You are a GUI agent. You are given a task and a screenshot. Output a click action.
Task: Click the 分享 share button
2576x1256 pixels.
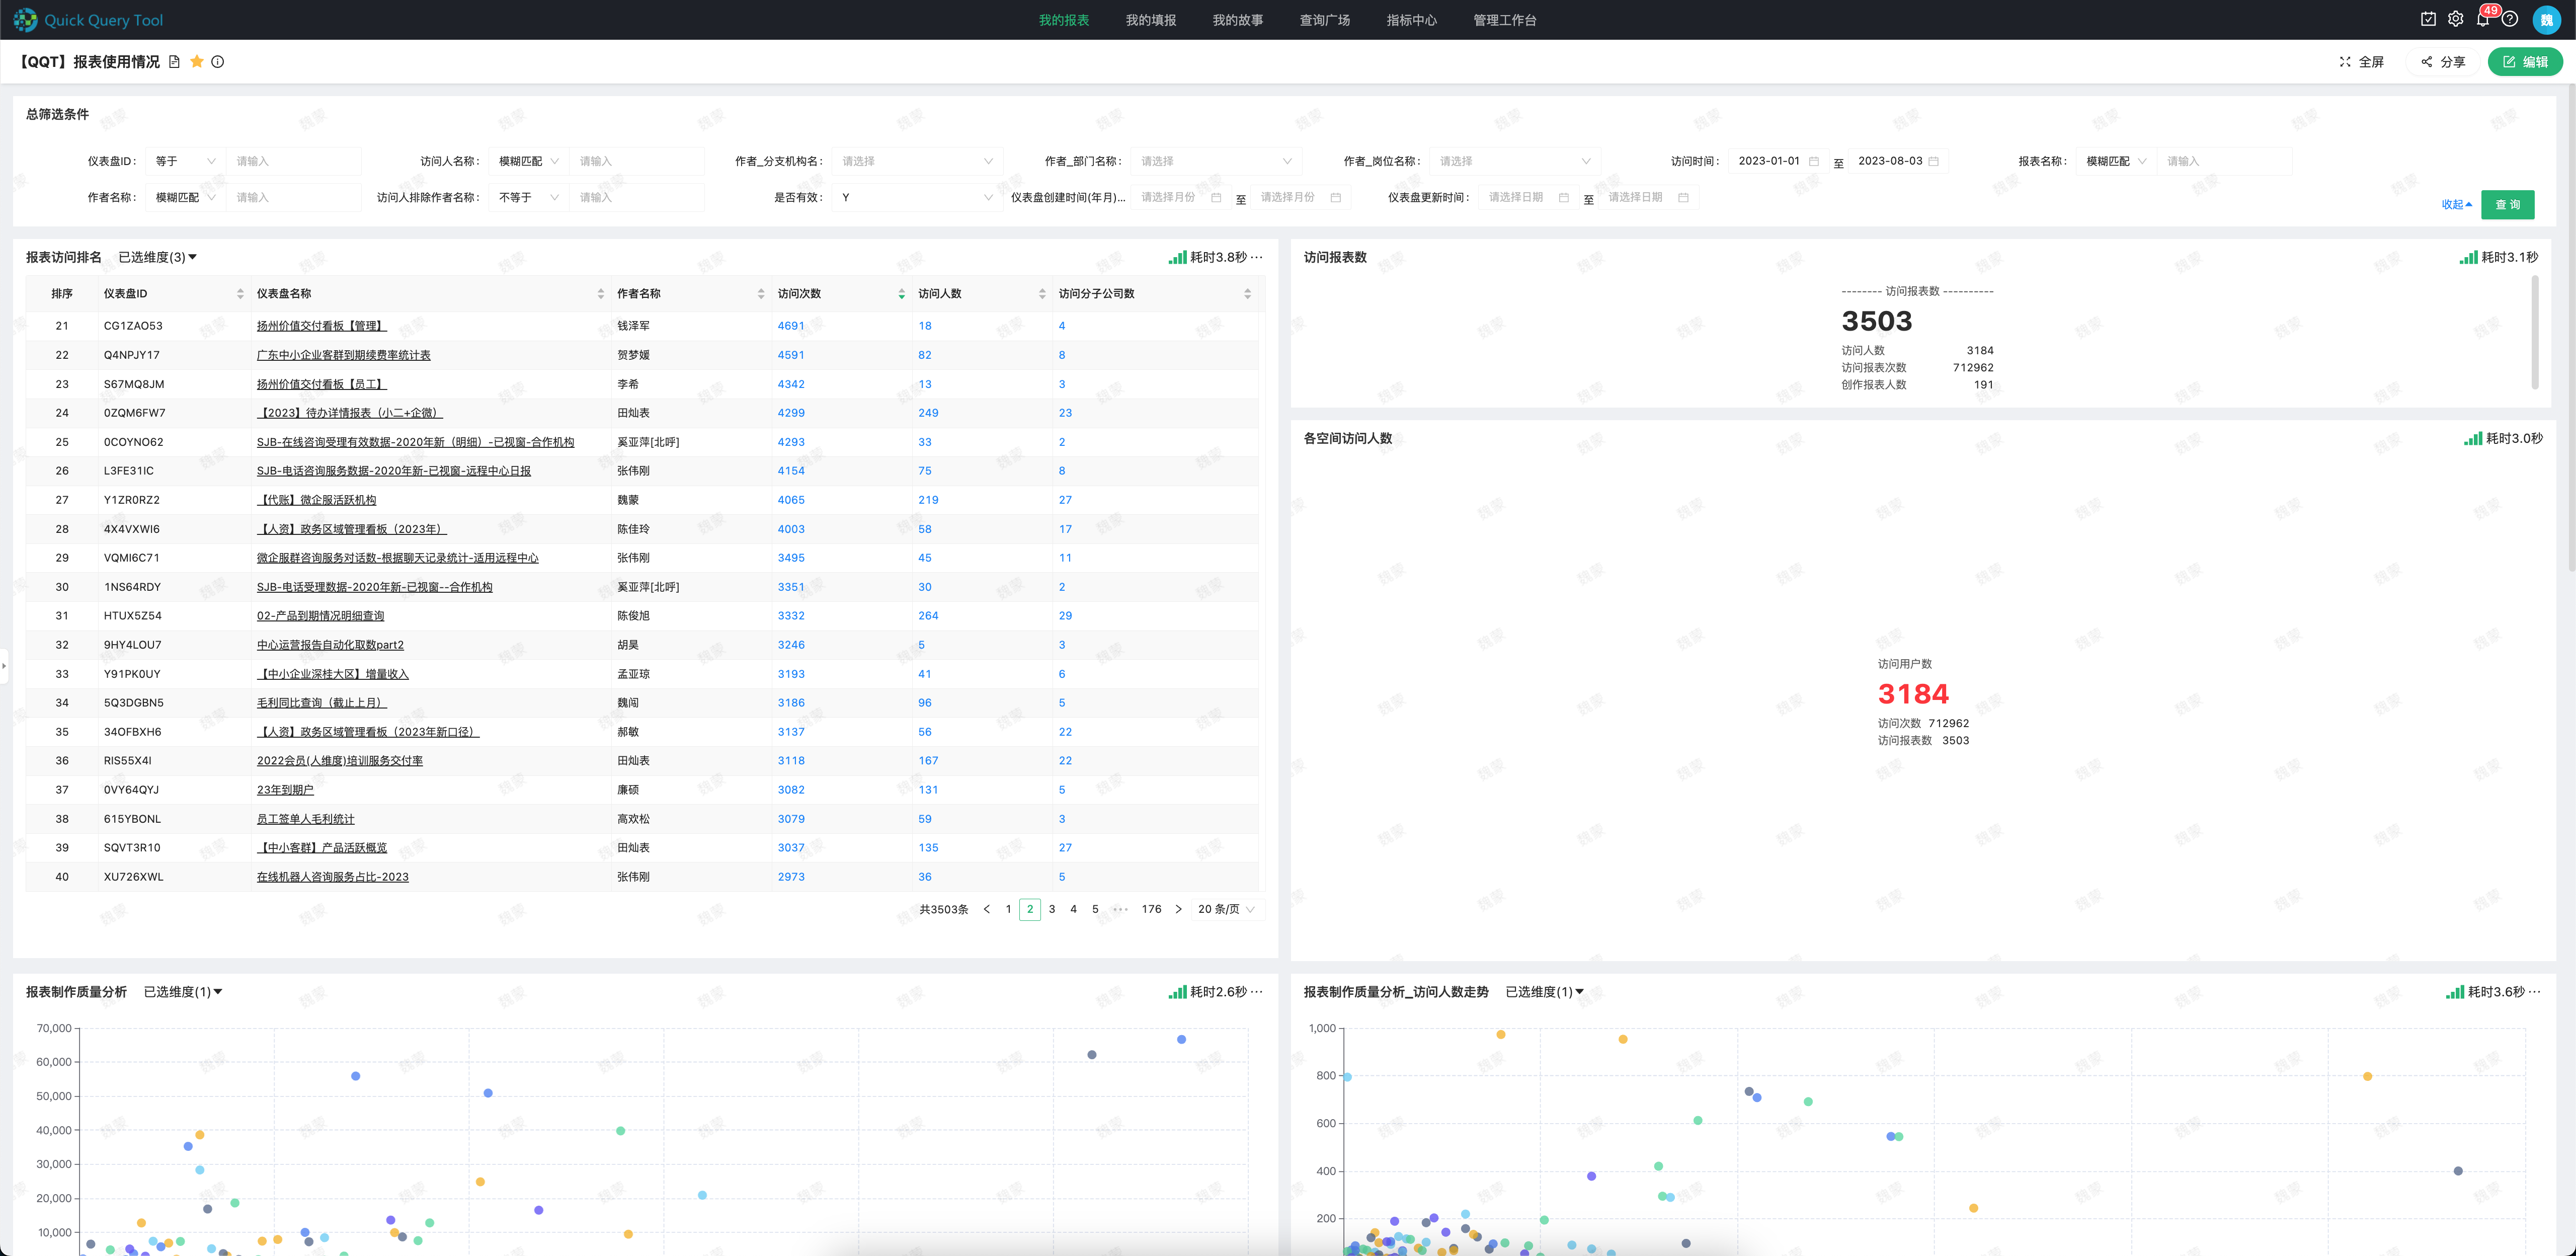[2443, 62]
